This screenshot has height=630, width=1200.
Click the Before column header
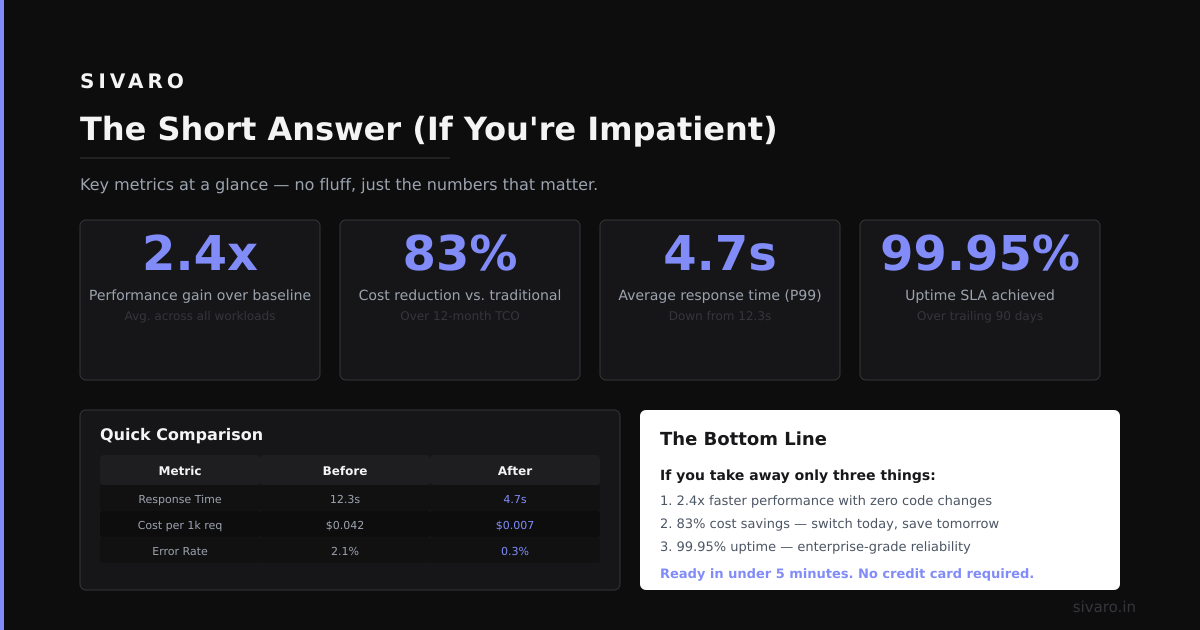coord(345,471)
